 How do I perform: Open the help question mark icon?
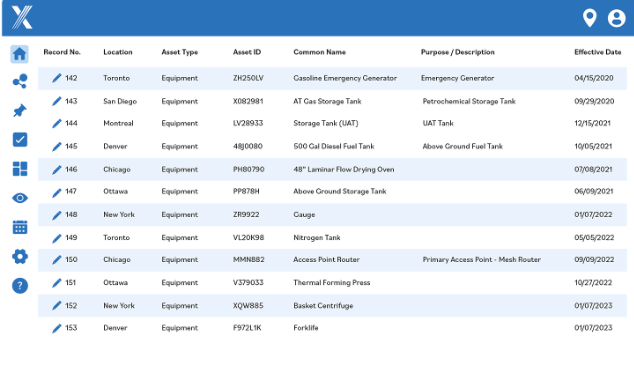pos(20,286)
